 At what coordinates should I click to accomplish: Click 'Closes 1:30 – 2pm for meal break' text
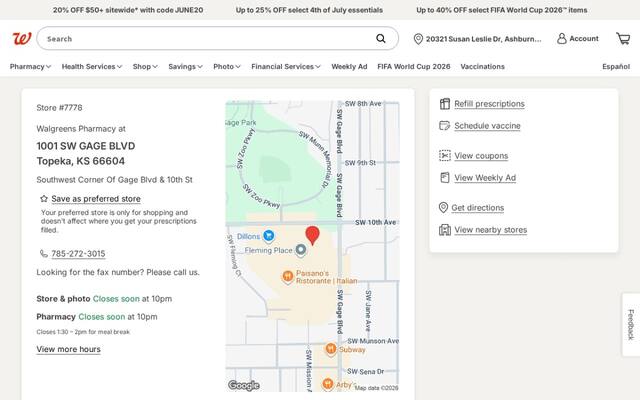tap(83, 332)
